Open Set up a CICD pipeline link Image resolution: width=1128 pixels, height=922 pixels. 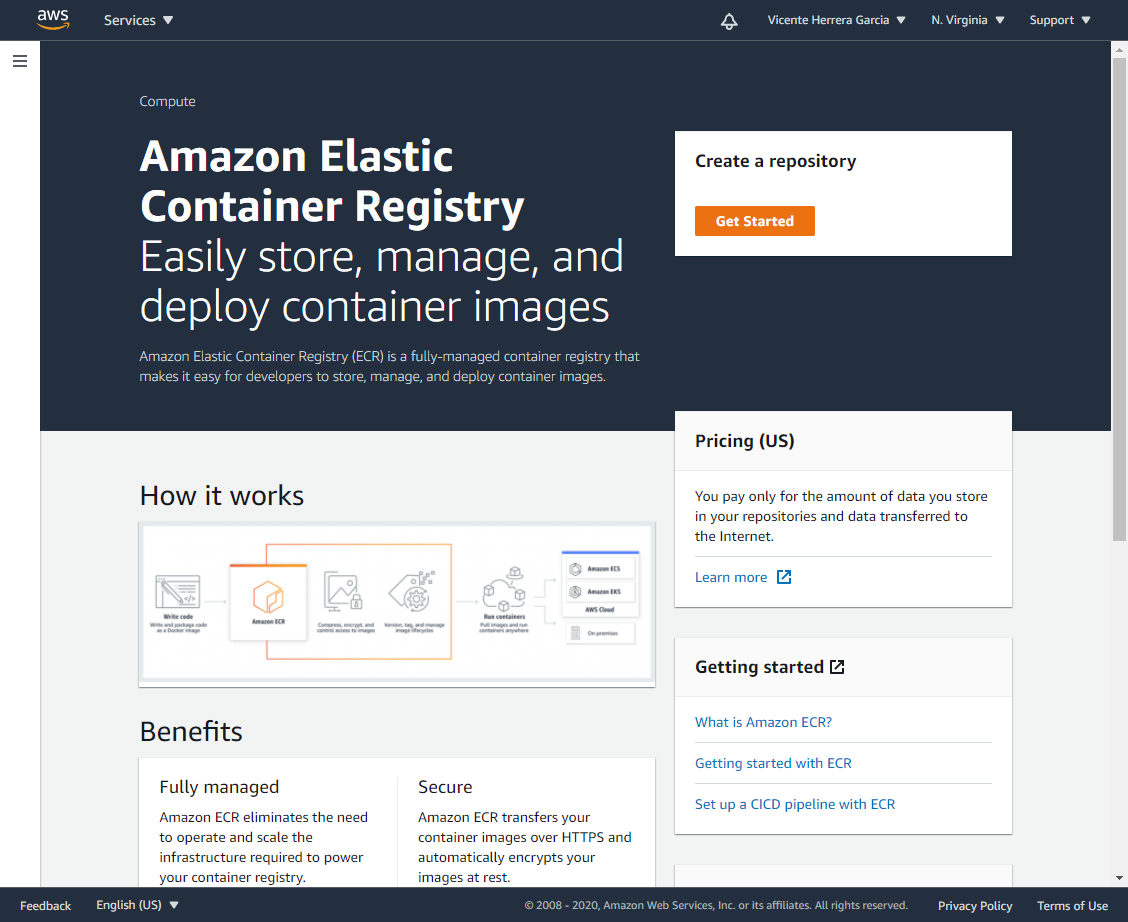point(795,804)
